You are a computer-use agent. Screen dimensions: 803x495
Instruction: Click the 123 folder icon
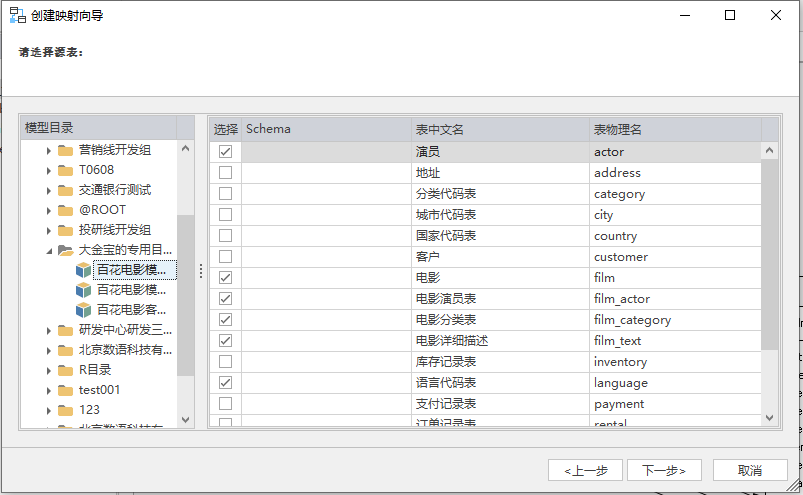(66, 411)
